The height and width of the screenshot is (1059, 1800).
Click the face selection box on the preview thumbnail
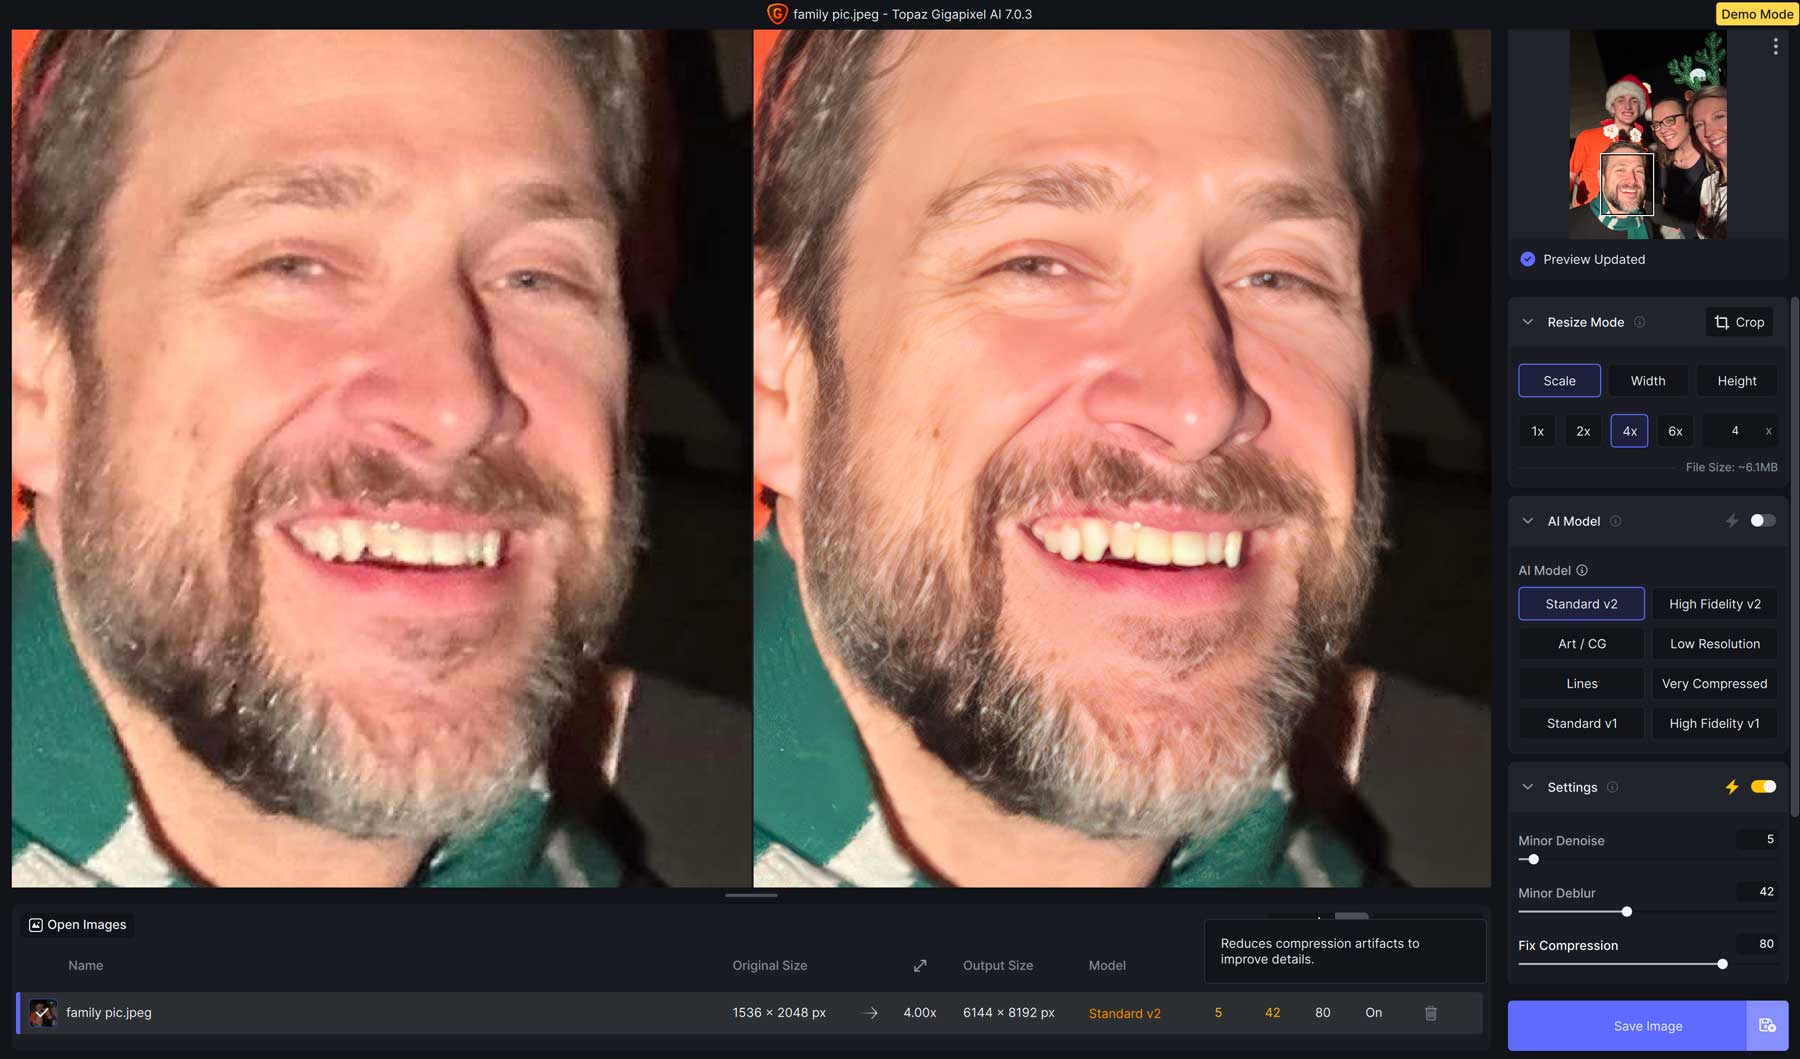pyautogui.click(x=1628, y=184)
